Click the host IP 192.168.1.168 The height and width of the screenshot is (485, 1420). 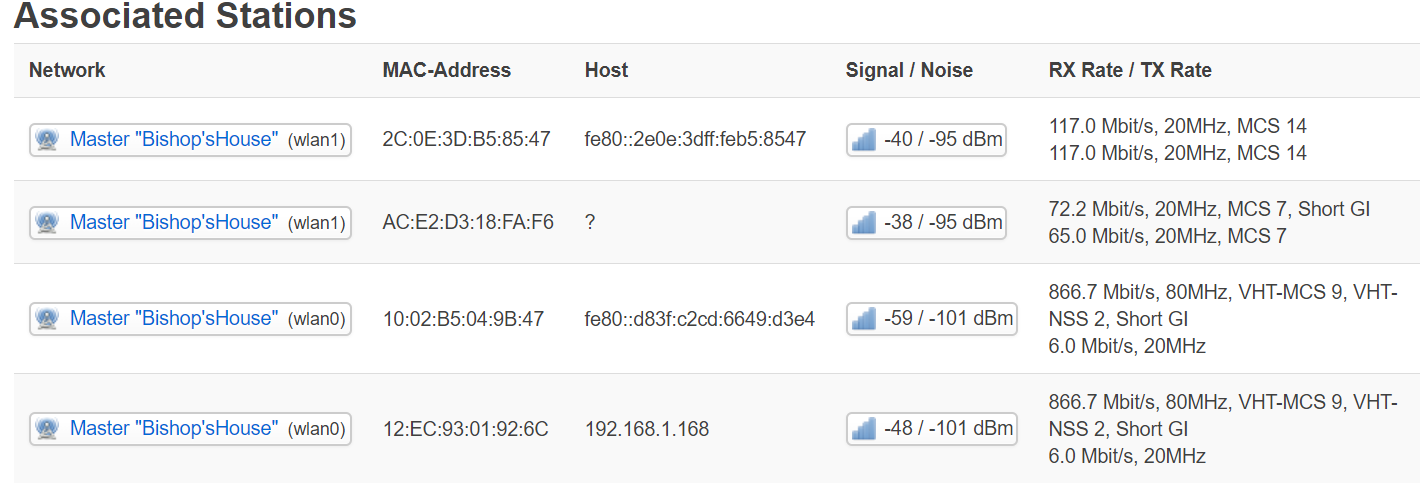pos(646,429)
